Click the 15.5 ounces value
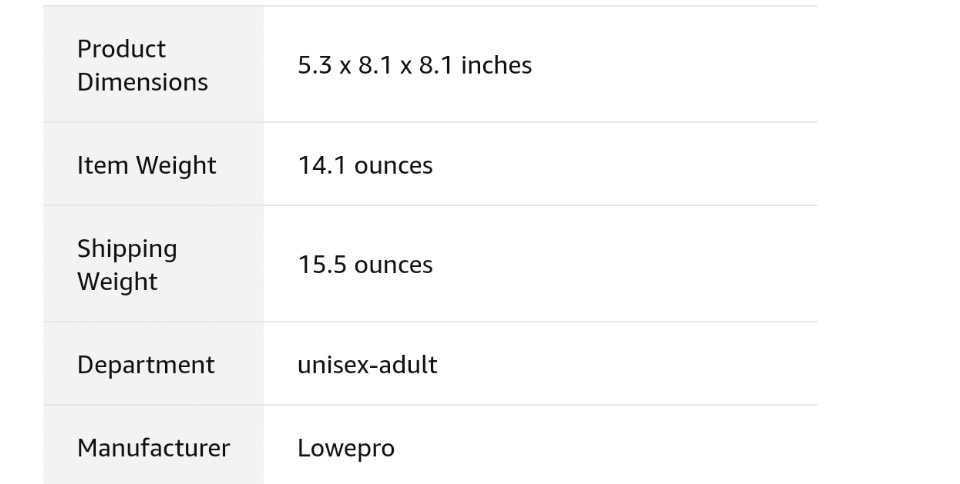This screenshot has height=484, width=960. [365, 265]
